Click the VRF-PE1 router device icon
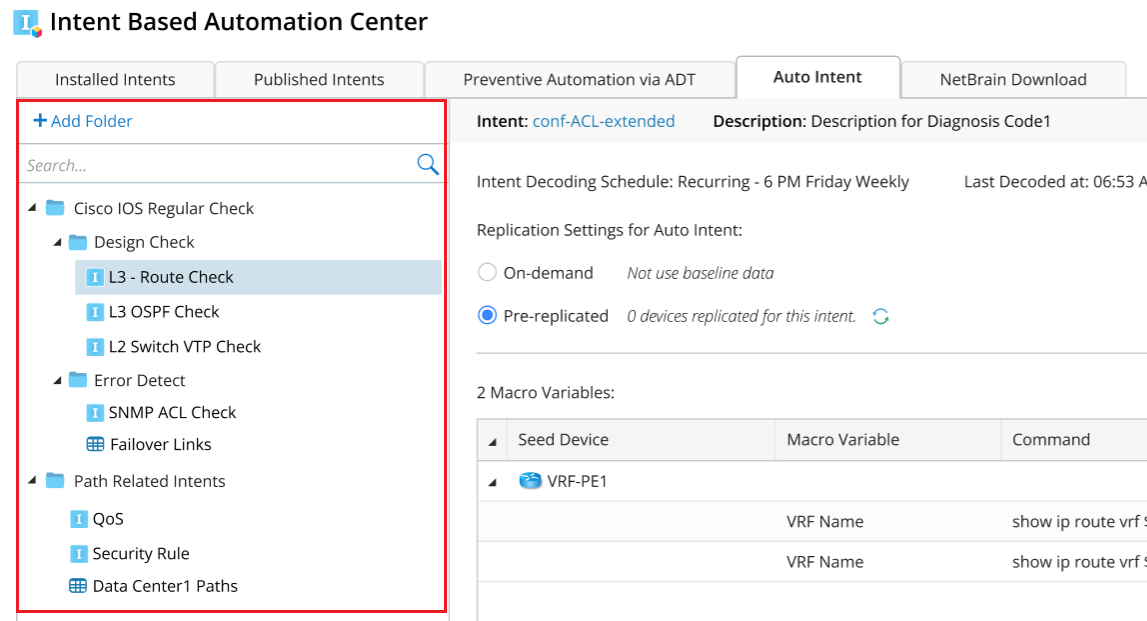1147x621 pixels. 530,481
